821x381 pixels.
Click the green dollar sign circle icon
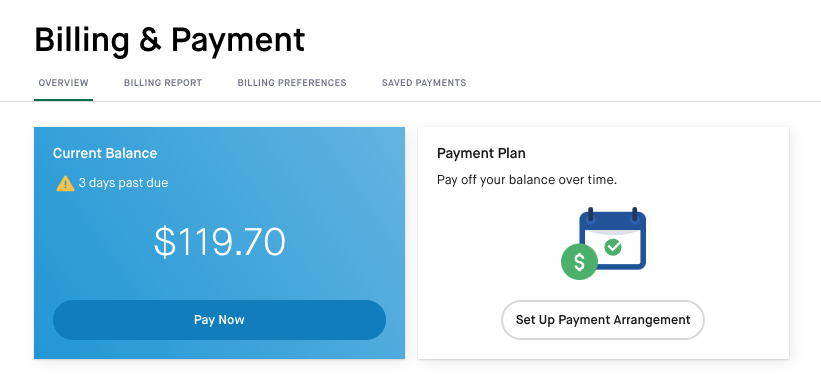[579, 261]
